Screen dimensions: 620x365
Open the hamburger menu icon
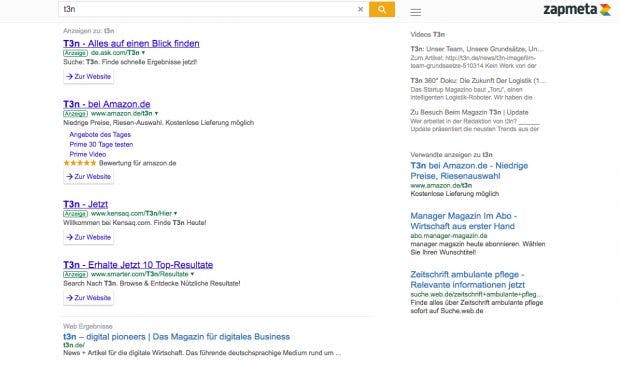tap(416, 12)
